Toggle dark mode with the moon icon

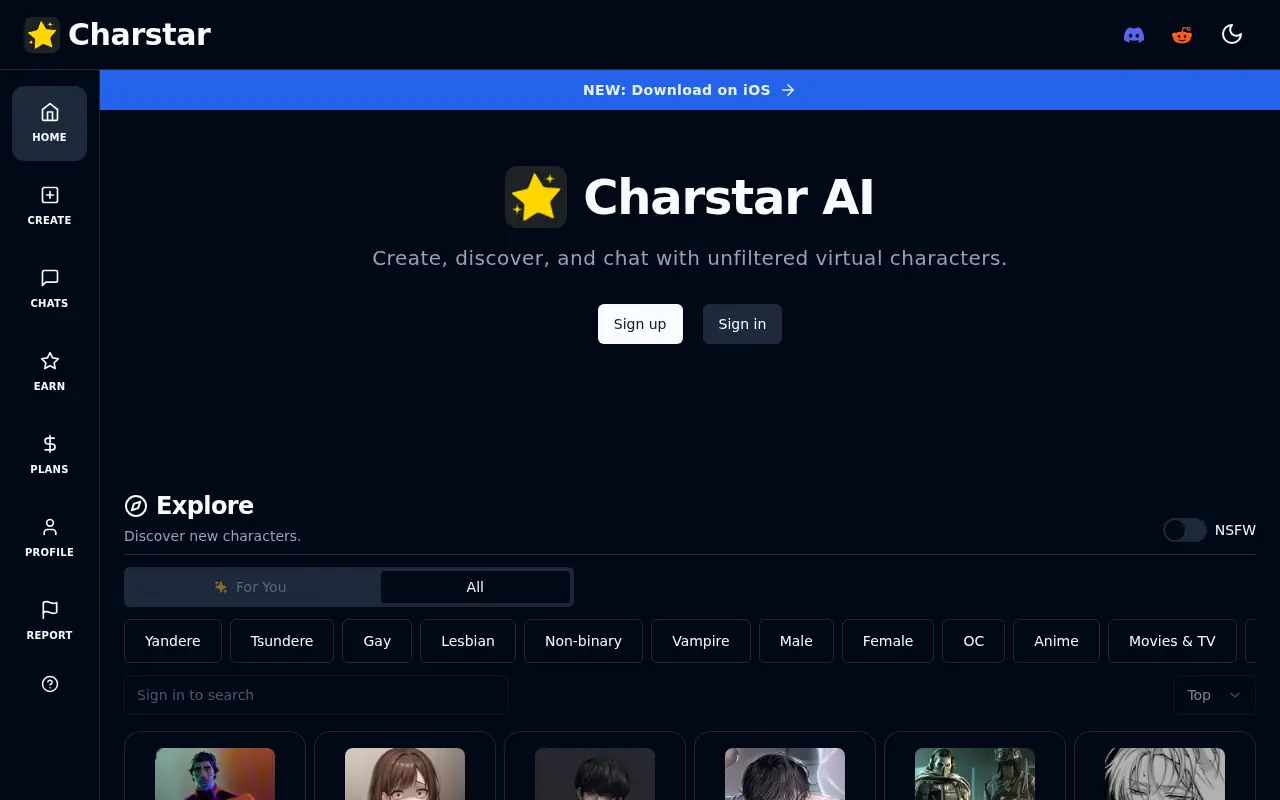pyautogui.click(x=1232, y=34)
